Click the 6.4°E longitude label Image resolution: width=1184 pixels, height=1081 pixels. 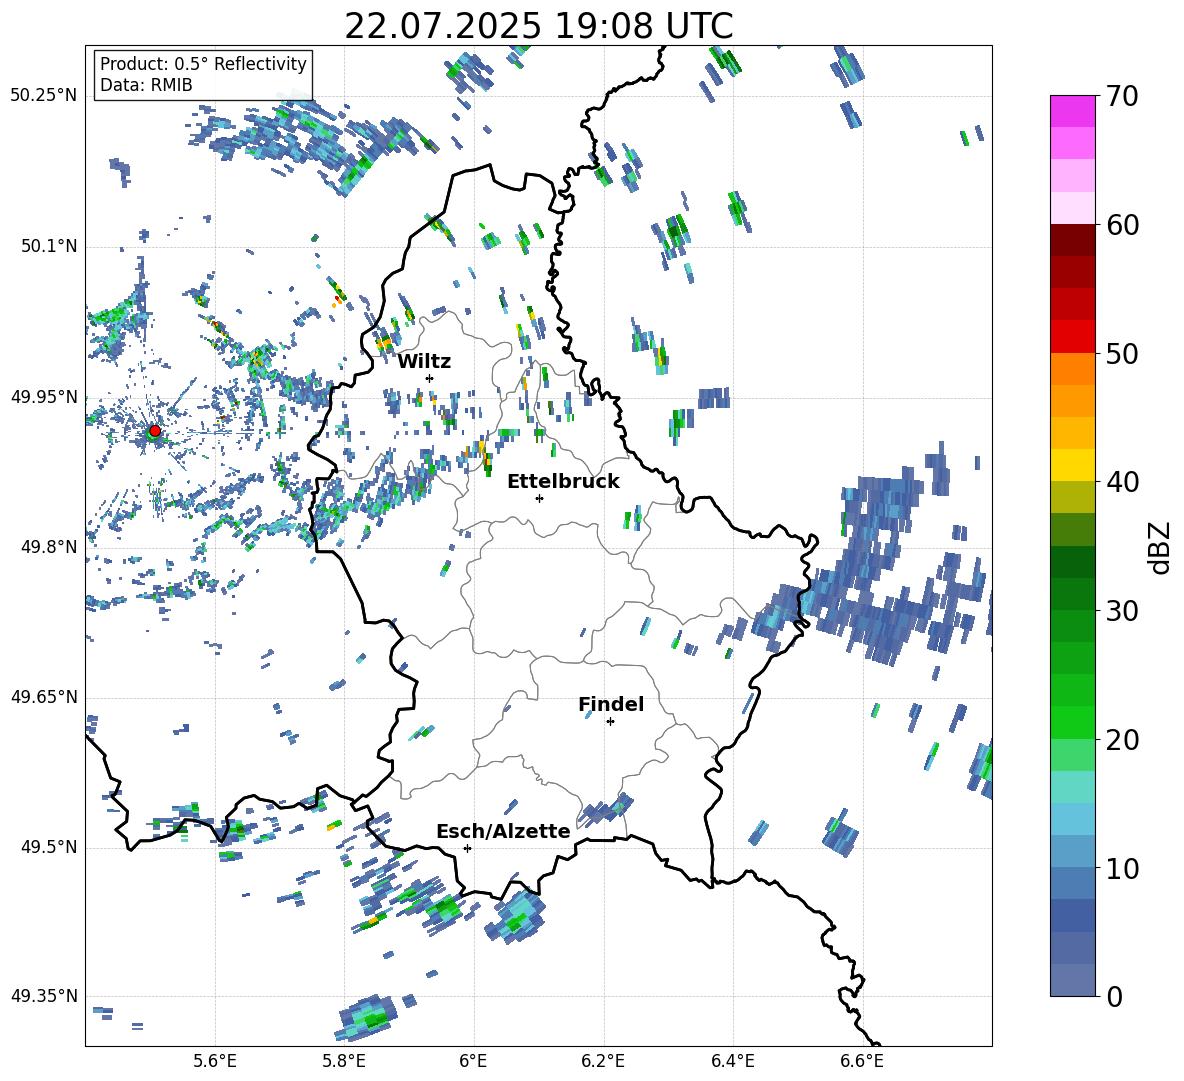[x=732, y=1061]
